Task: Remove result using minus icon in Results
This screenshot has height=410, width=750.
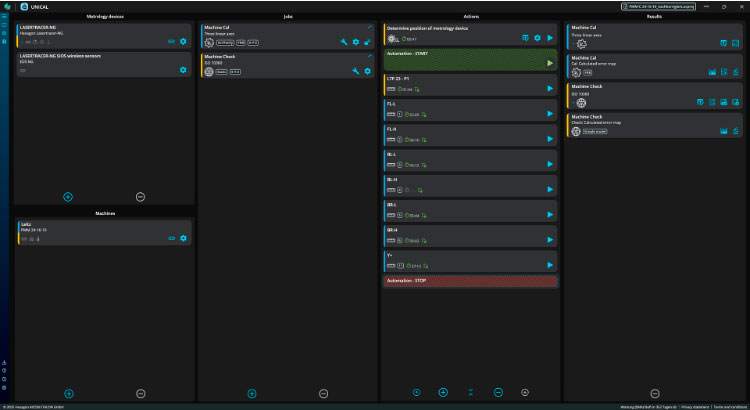Action: coord(655,393)
